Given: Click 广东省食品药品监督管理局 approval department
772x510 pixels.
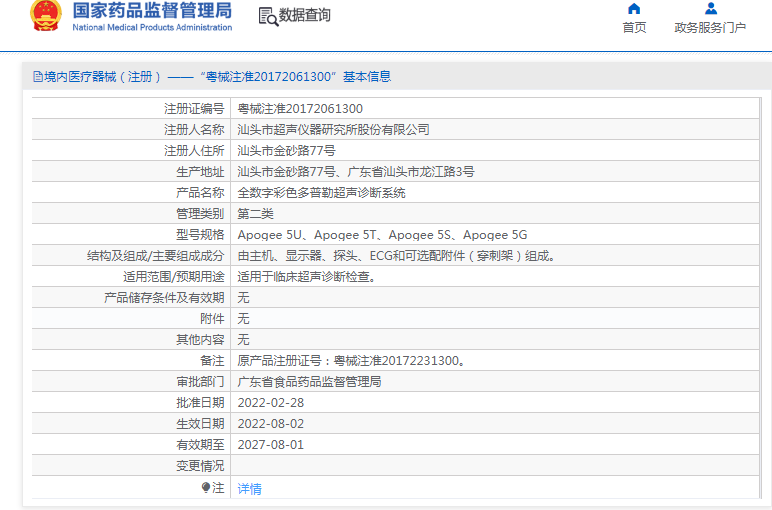Looking at the screenshot, I should pos(309,382).
